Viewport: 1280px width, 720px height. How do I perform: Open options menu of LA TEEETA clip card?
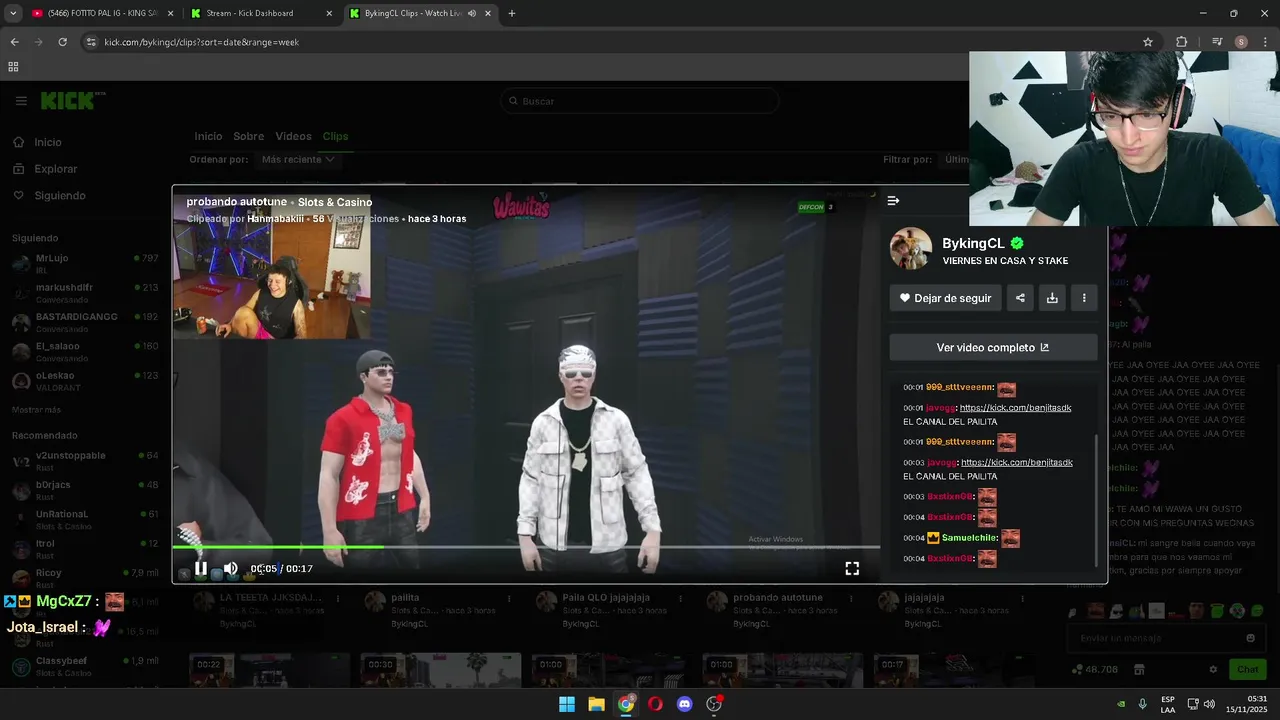point(338,599)
